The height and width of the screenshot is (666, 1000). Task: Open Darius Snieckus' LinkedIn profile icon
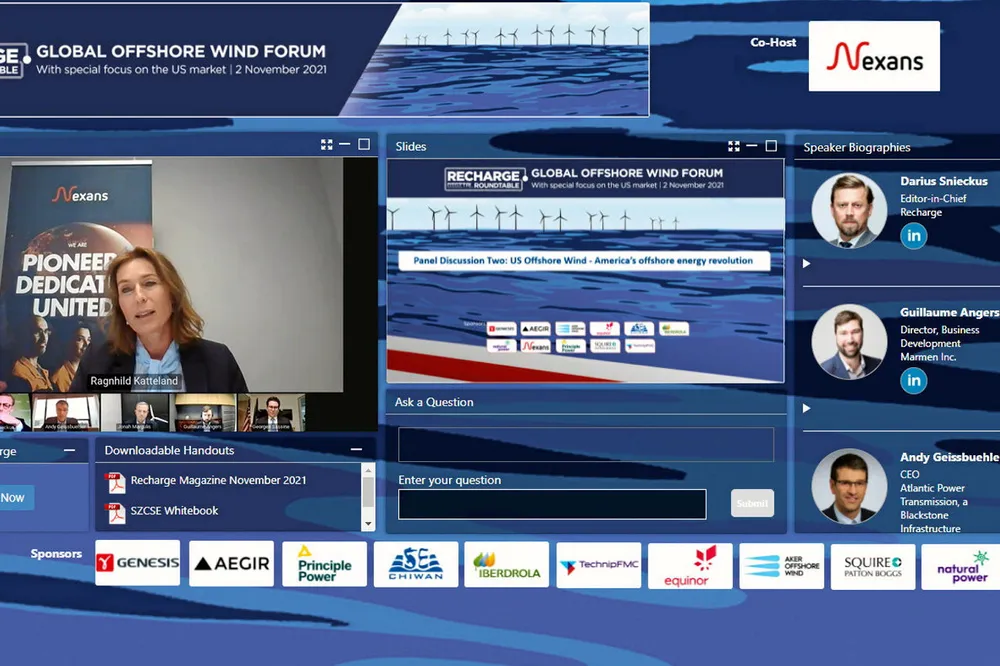point(913,236)
